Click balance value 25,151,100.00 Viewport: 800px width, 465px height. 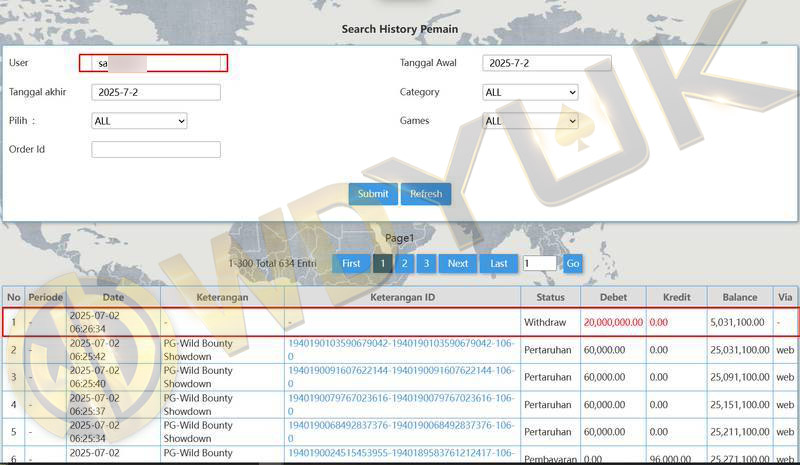pyautogui.click(x=740, y=405)
